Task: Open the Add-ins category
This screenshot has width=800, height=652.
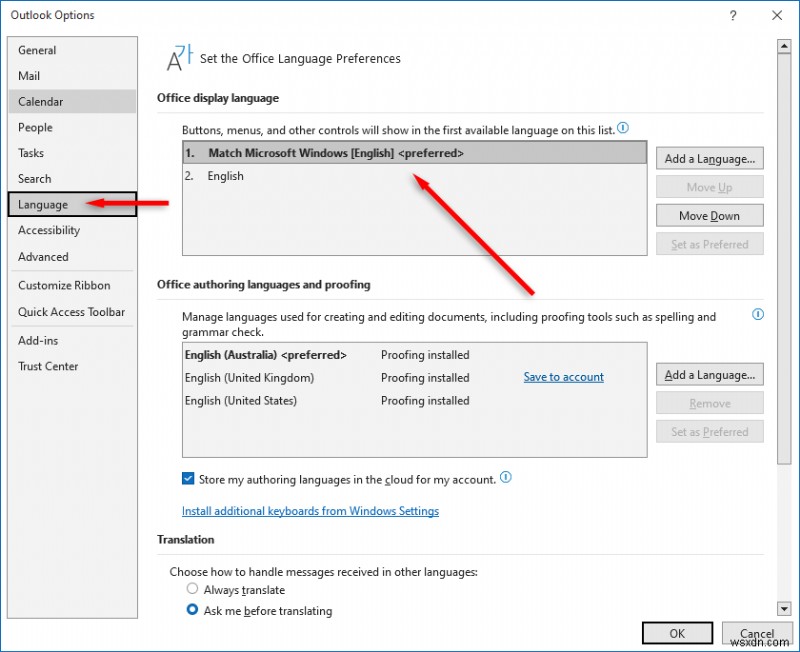Action: [x=72, y=340]
